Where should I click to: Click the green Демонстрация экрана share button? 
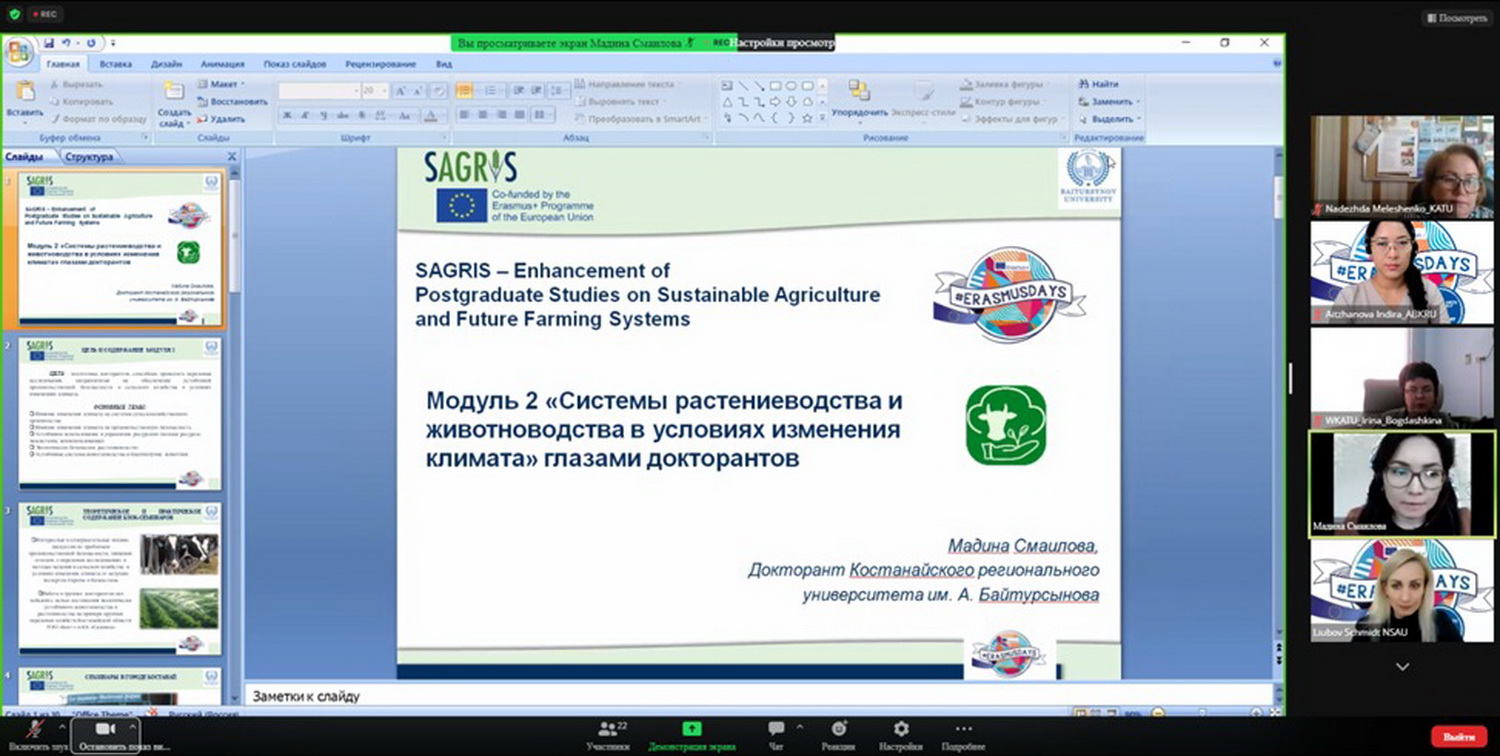[691, 735]
